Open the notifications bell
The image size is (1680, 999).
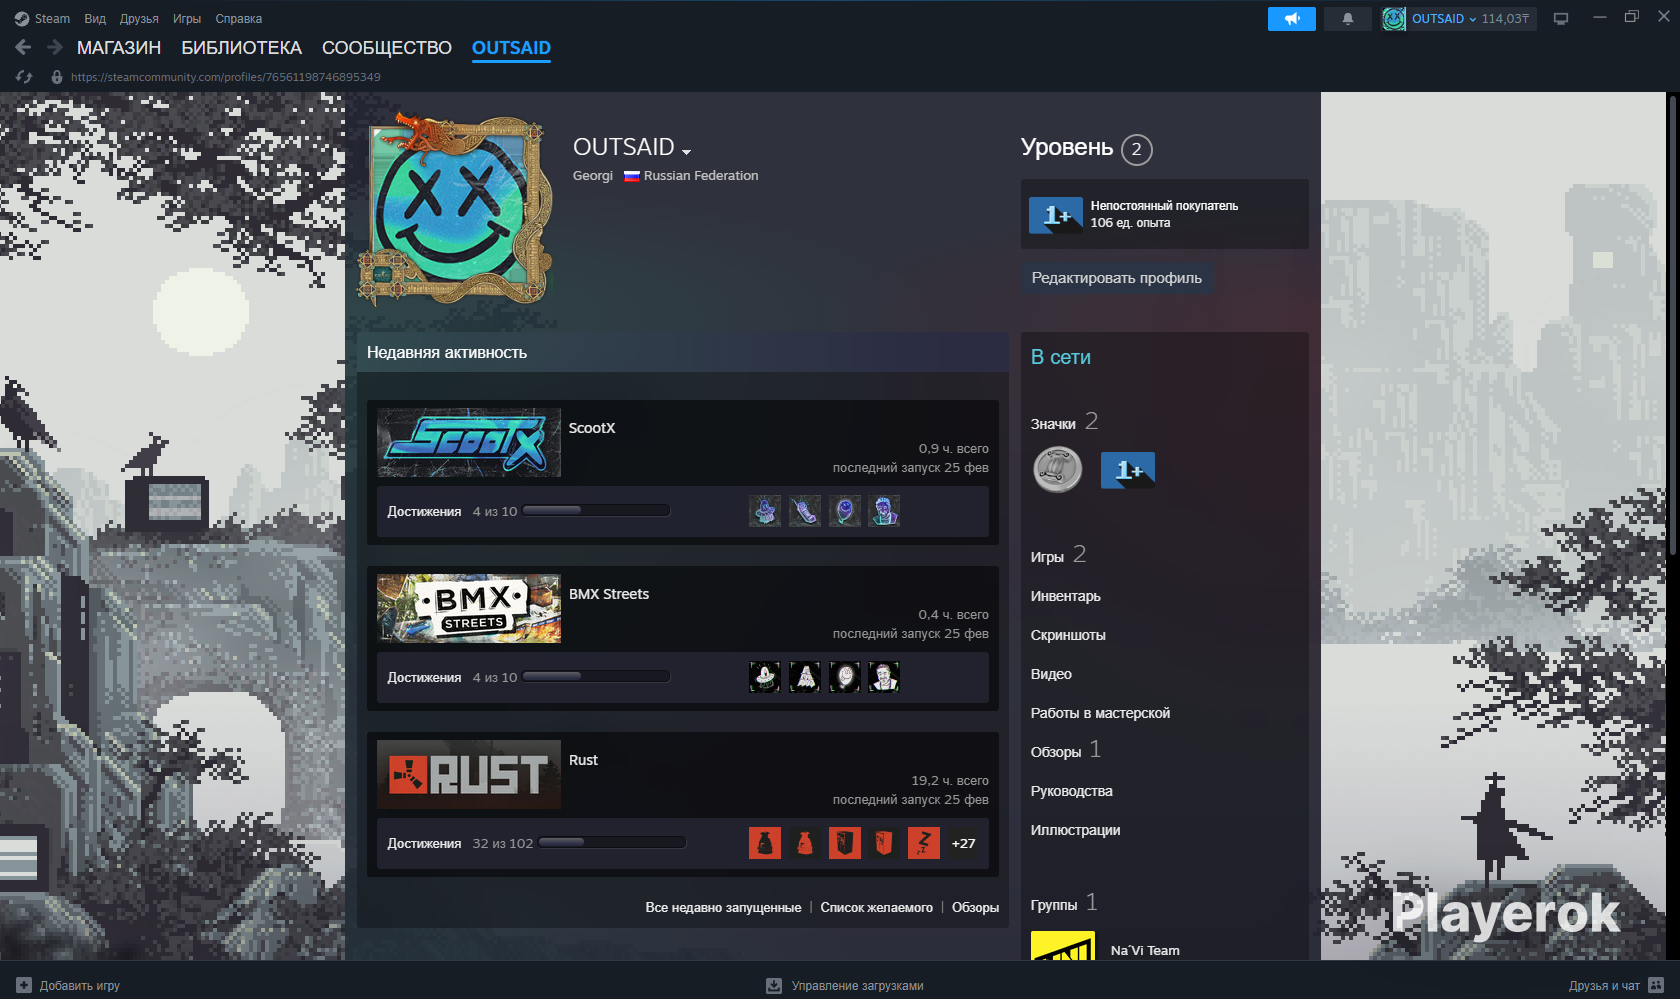pyautogui.click(x=1348, y=19)
